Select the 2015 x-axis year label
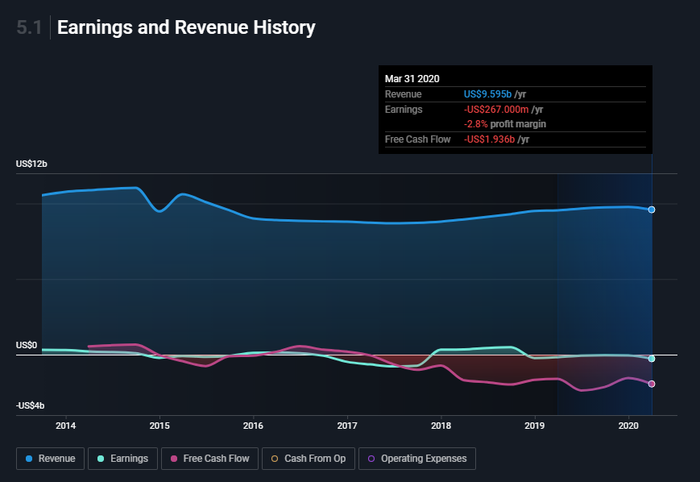The image size is (700, 482). [x=159, y=425]
